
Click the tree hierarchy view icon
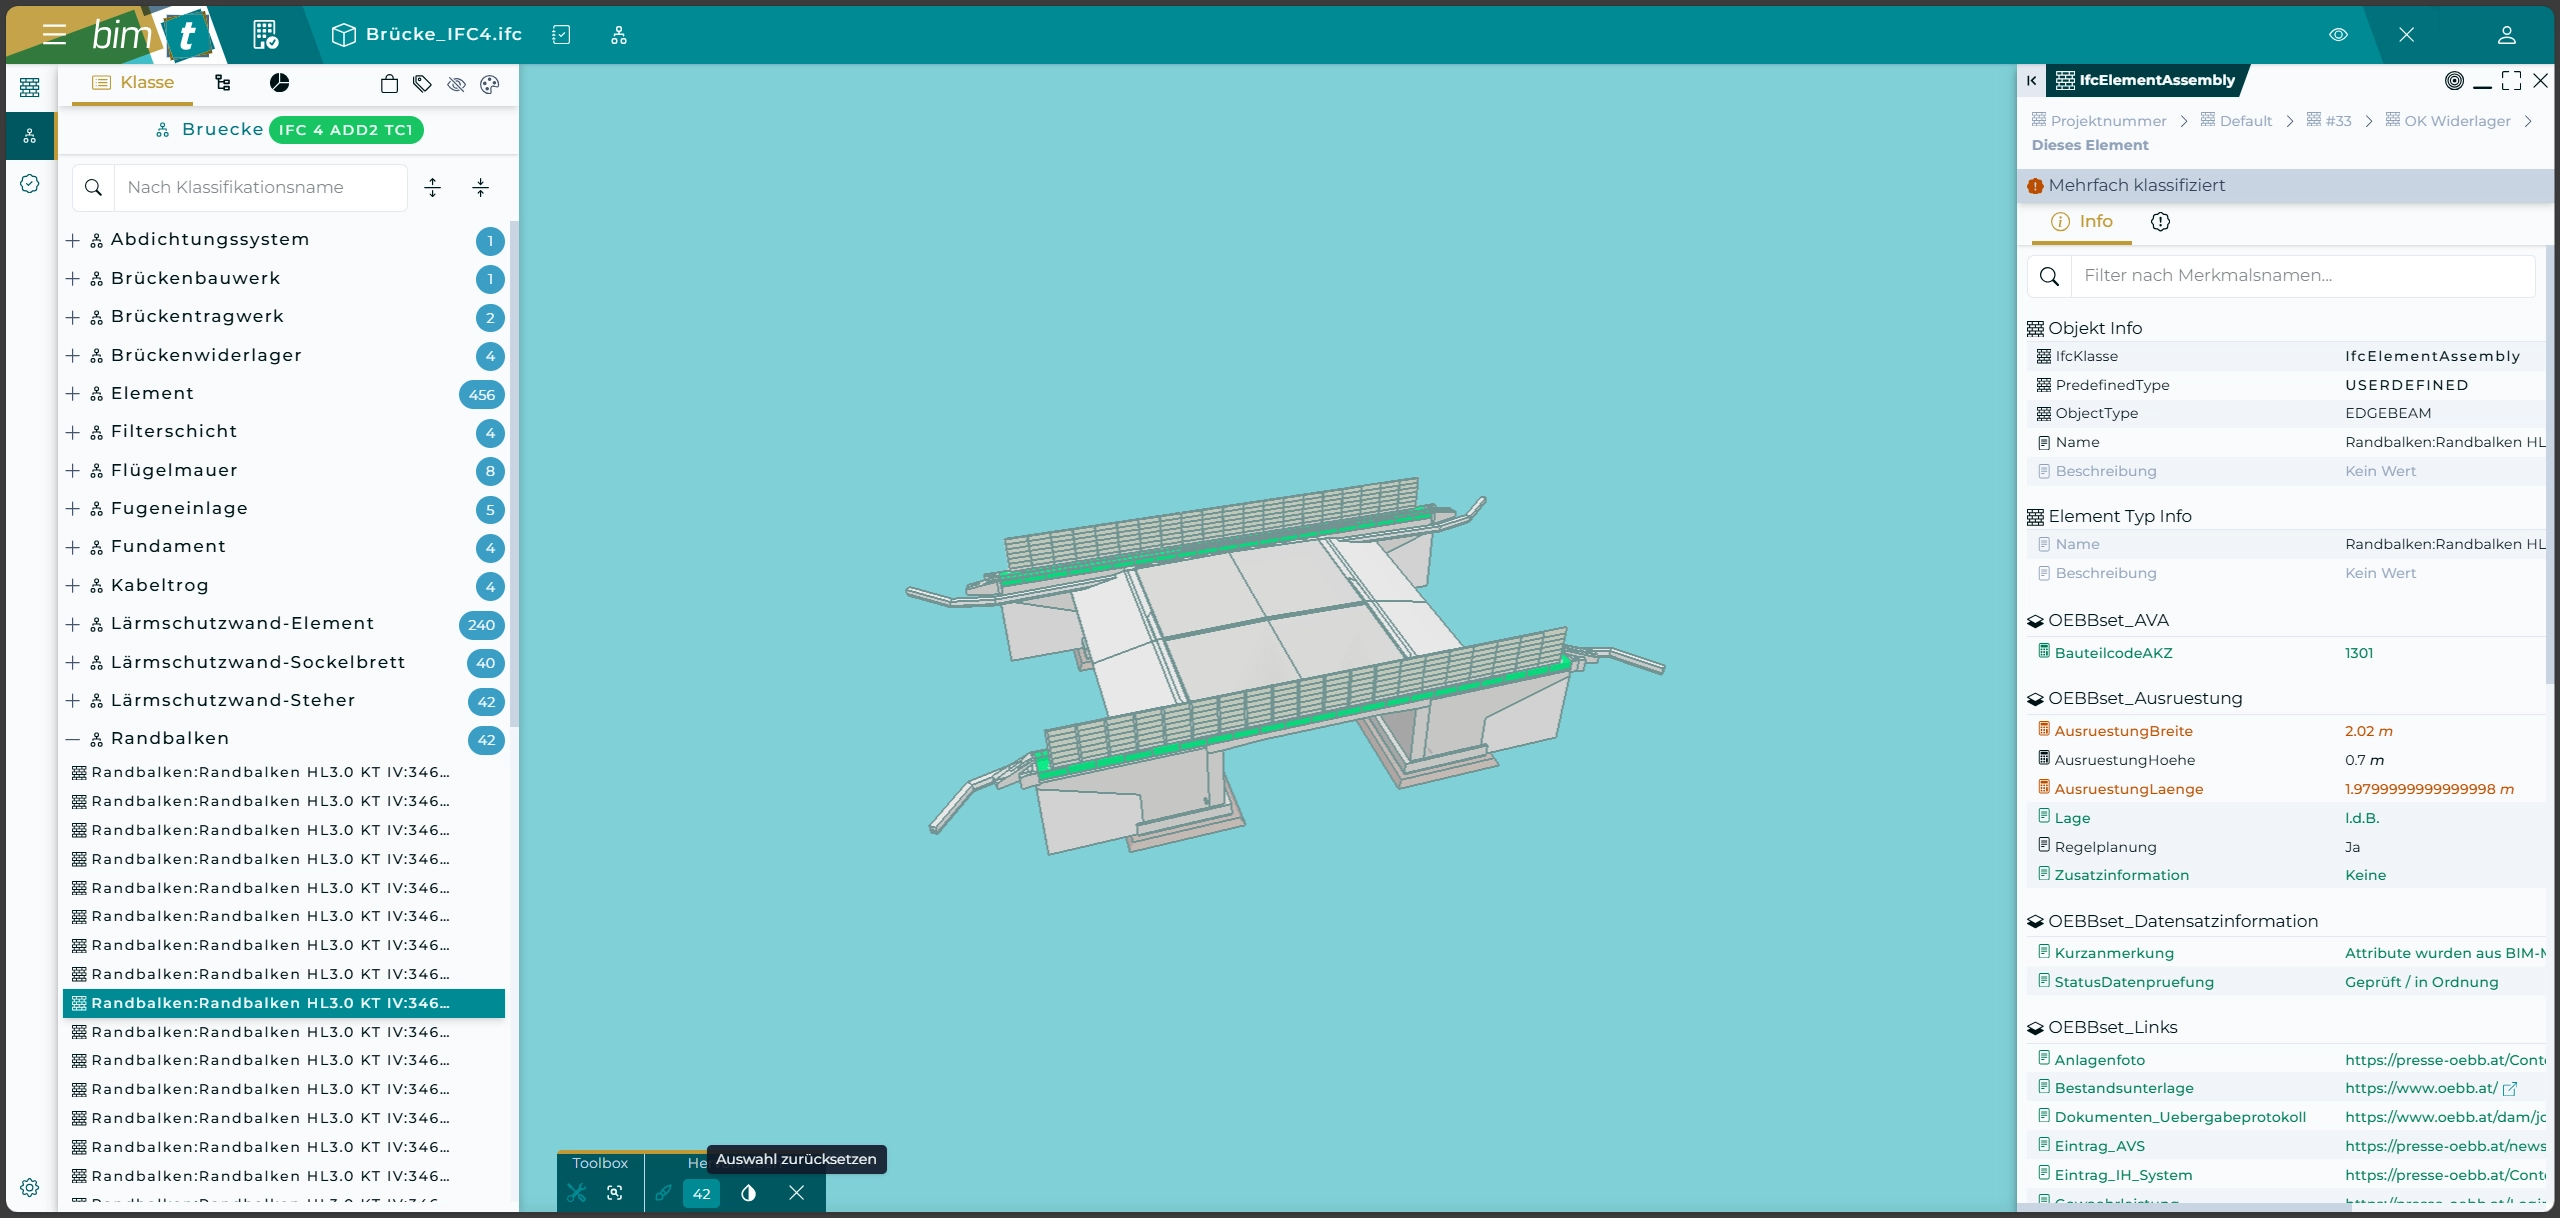pyautogui.click(x=223, y=83)
